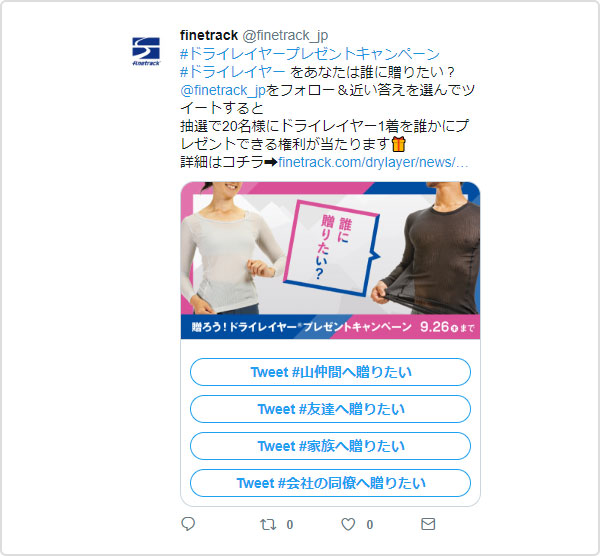Open the finetrack profile avatar logo
600x556 pixels.
coord(146,51)
